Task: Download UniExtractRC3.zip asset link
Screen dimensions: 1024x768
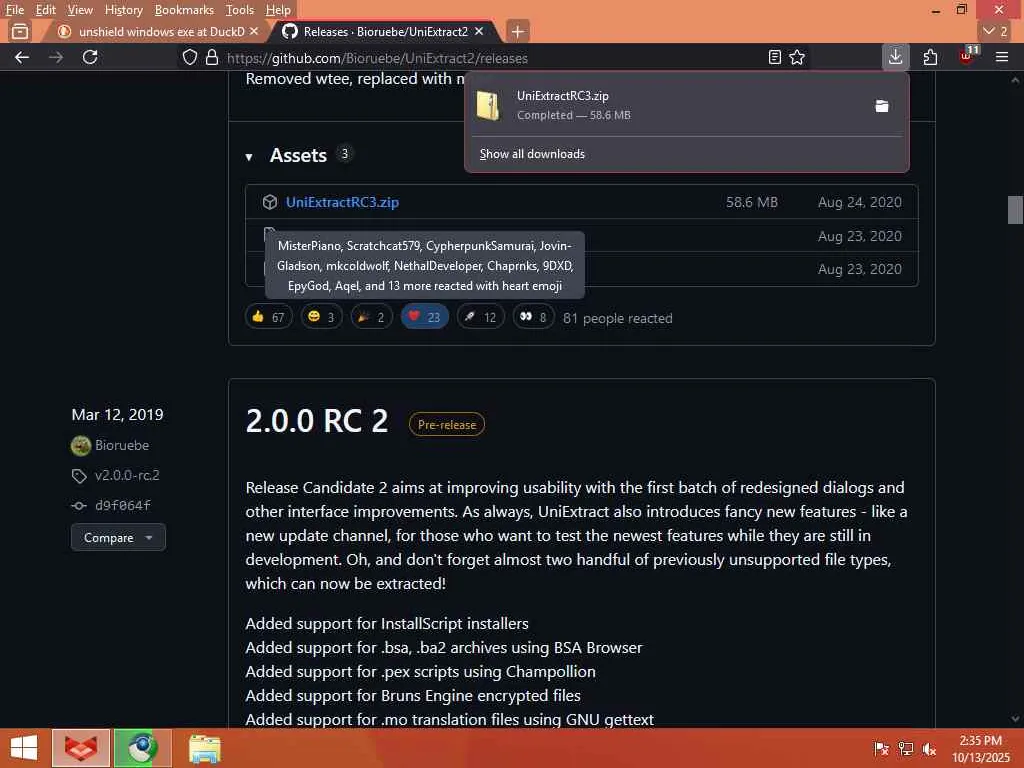Action: click(x=342, y=202)
